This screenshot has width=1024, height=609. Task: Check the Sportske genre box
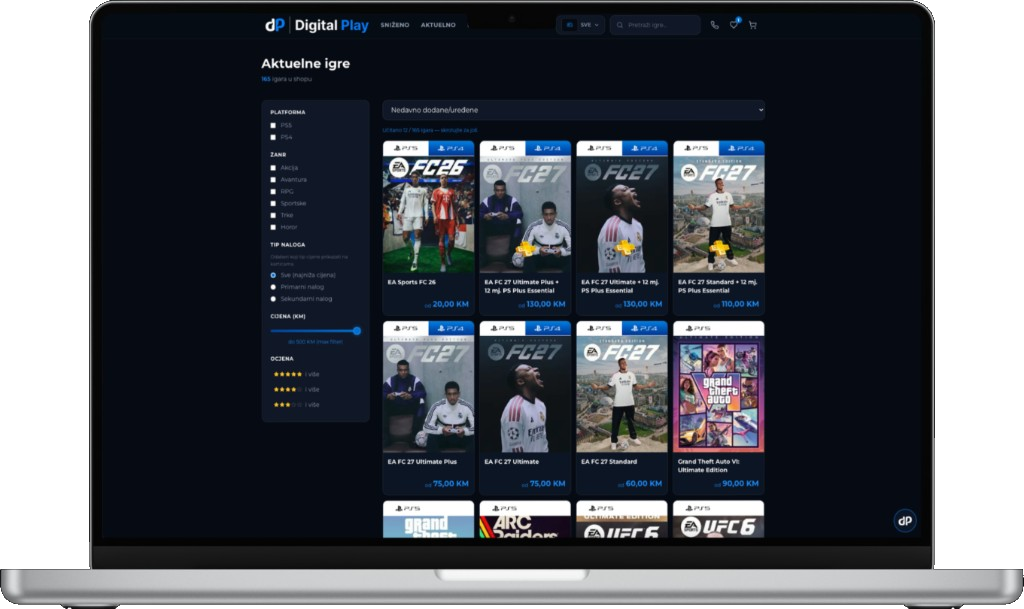(x=273, y=203)
